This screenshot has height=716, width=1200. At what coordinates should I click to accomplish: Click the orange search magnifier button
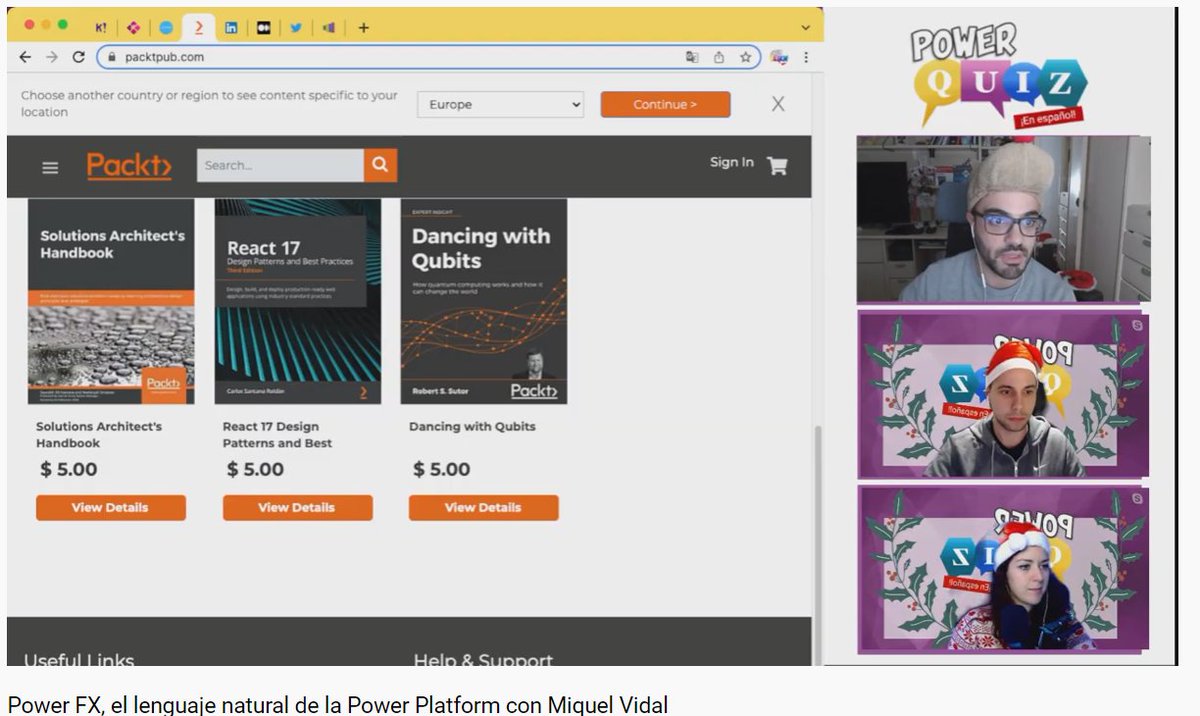(x=380, y=165)
